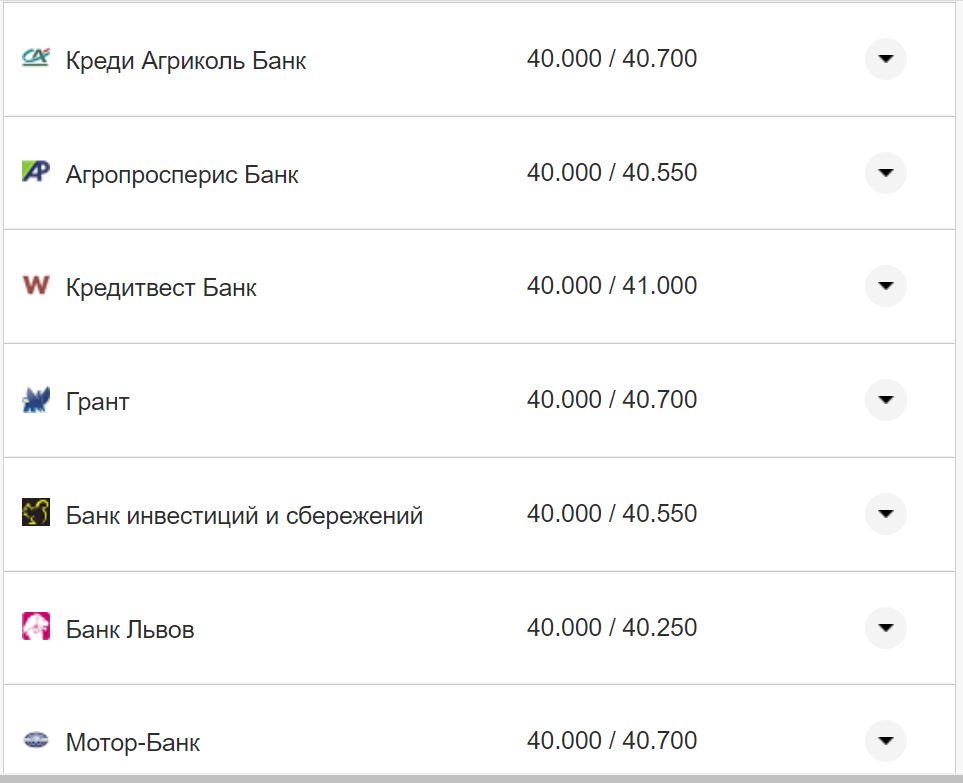
Task: Expand rate details for Грант
Action: [x=884, y=399]
